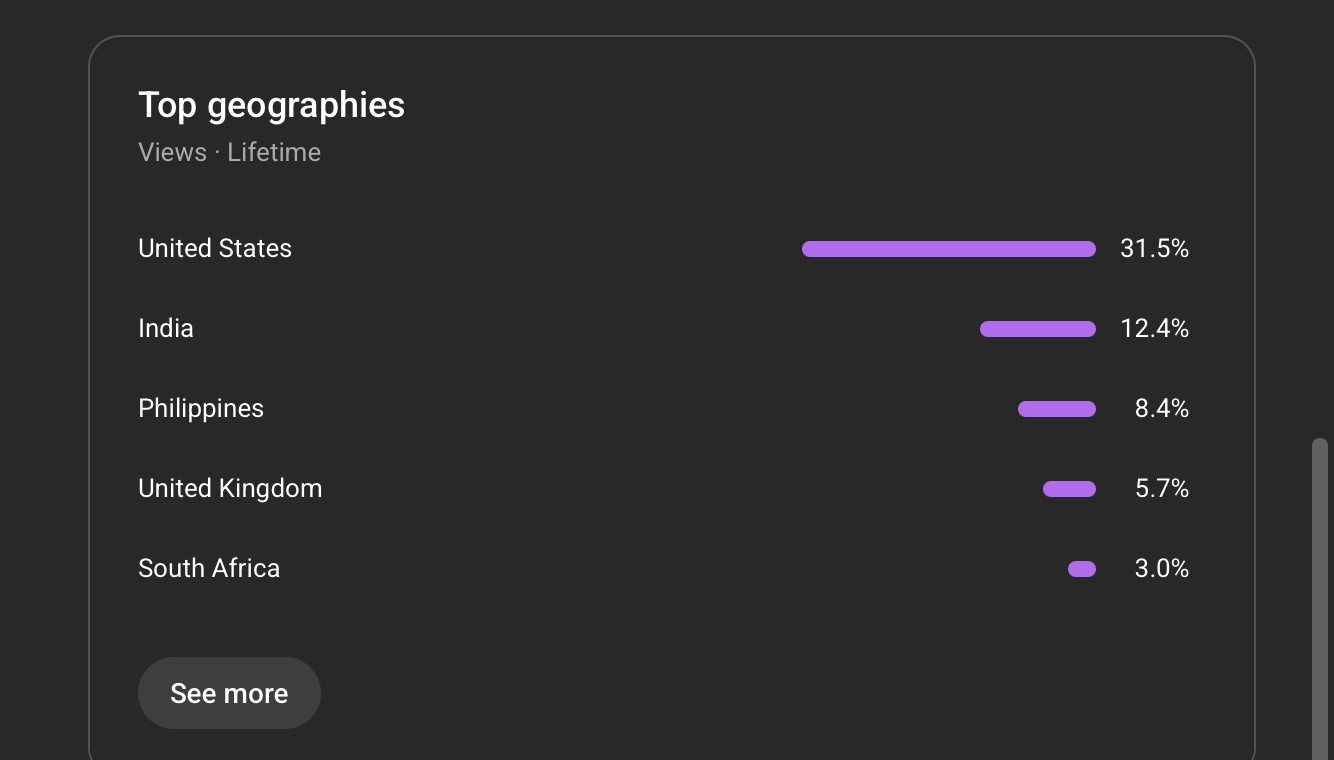Click the Top geographies card heading
1334x760 pixels.
coord(271,105)
